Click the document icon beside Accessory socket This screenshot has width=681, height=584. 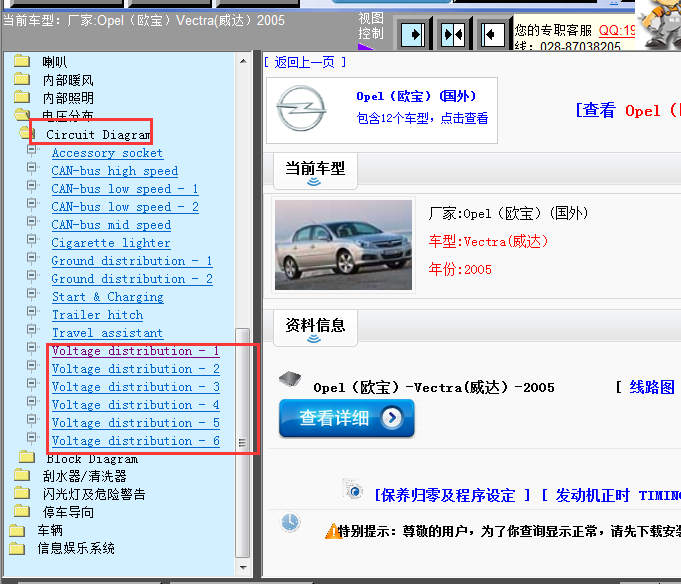pyautogui.click(x=32, y=150)
